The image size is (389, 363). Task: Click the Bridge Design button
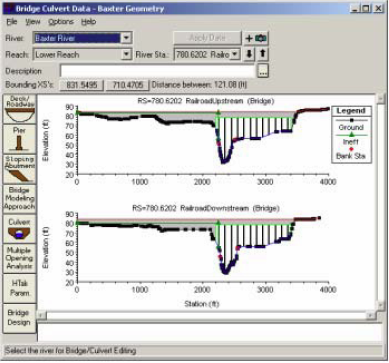(19, 318)
